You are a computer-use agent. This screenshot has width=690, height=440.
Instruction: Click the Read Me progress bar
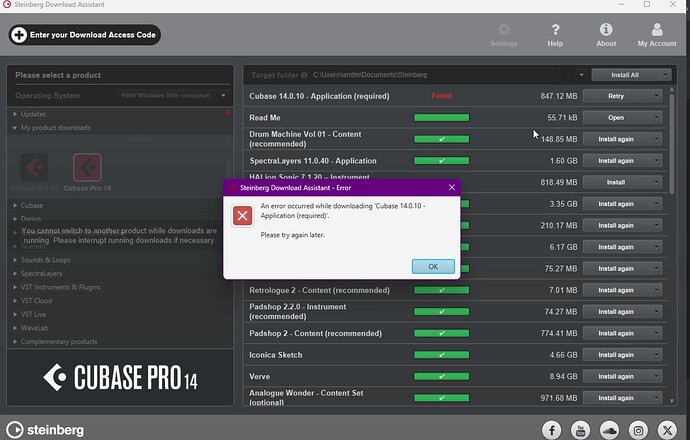coord(441,117)
